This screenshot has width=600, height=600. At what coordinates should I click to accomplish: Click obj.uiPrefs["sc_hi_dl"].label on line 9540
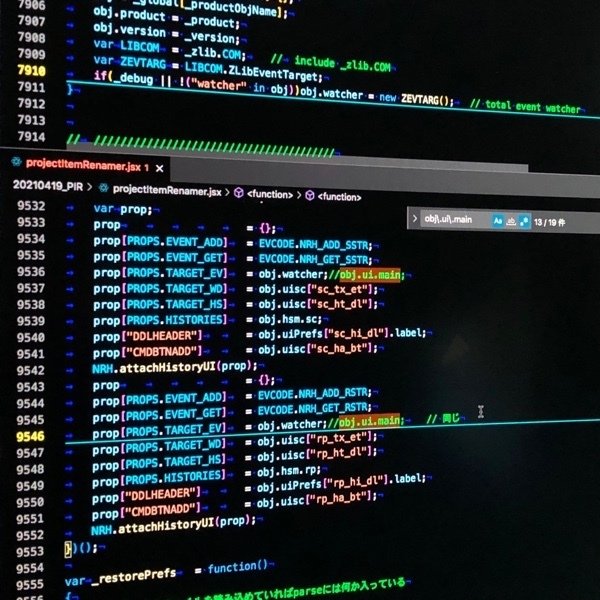(342, 334)
